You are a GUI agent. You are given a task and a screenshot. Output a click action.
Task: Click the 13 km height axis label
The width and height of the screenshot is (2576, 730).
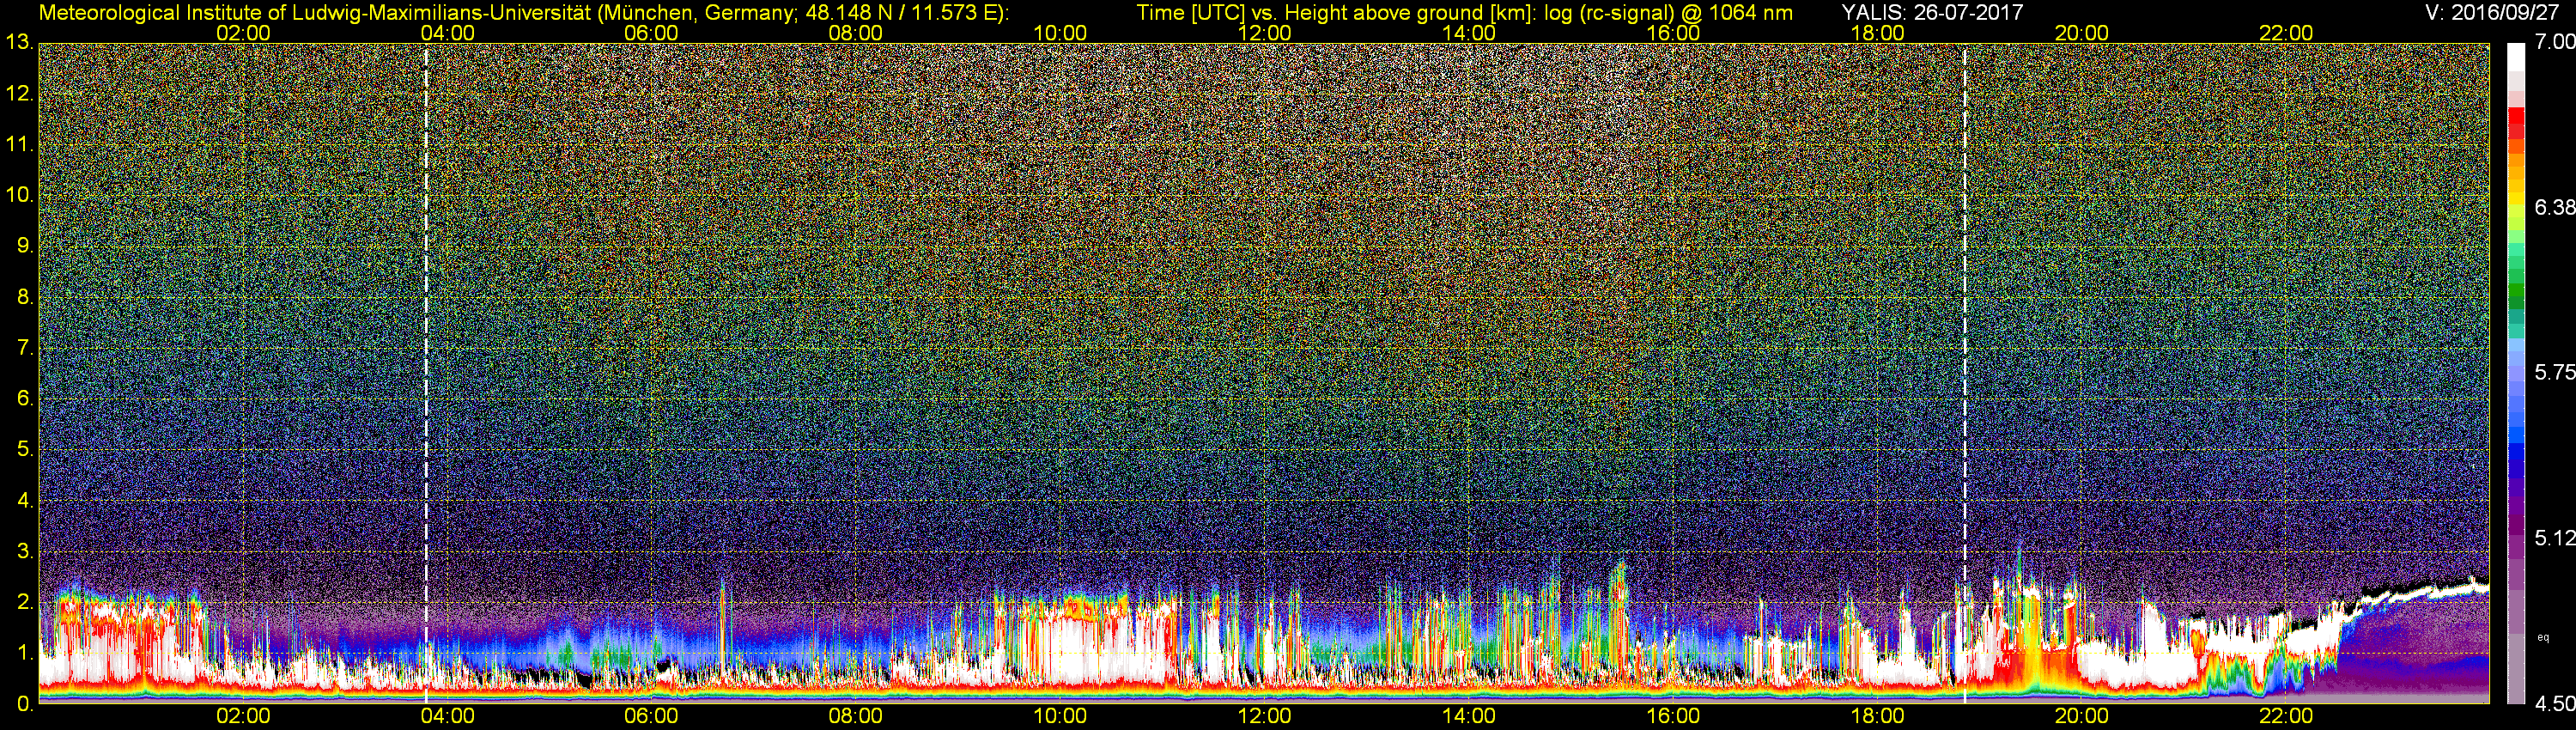tap(19, 43)
